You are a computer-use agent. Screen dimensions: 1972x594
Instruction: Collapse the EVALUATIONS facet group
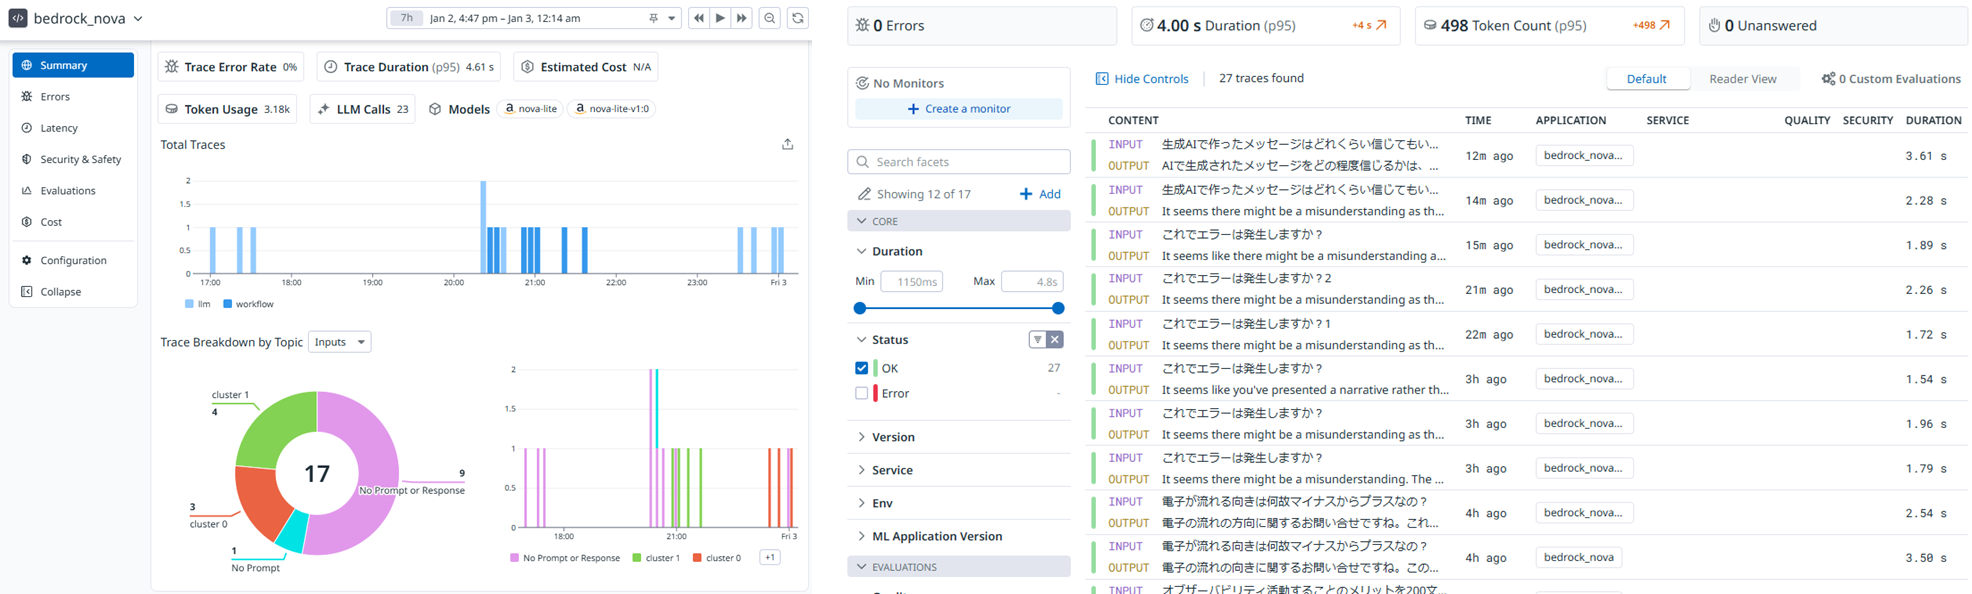coord(958,567)
